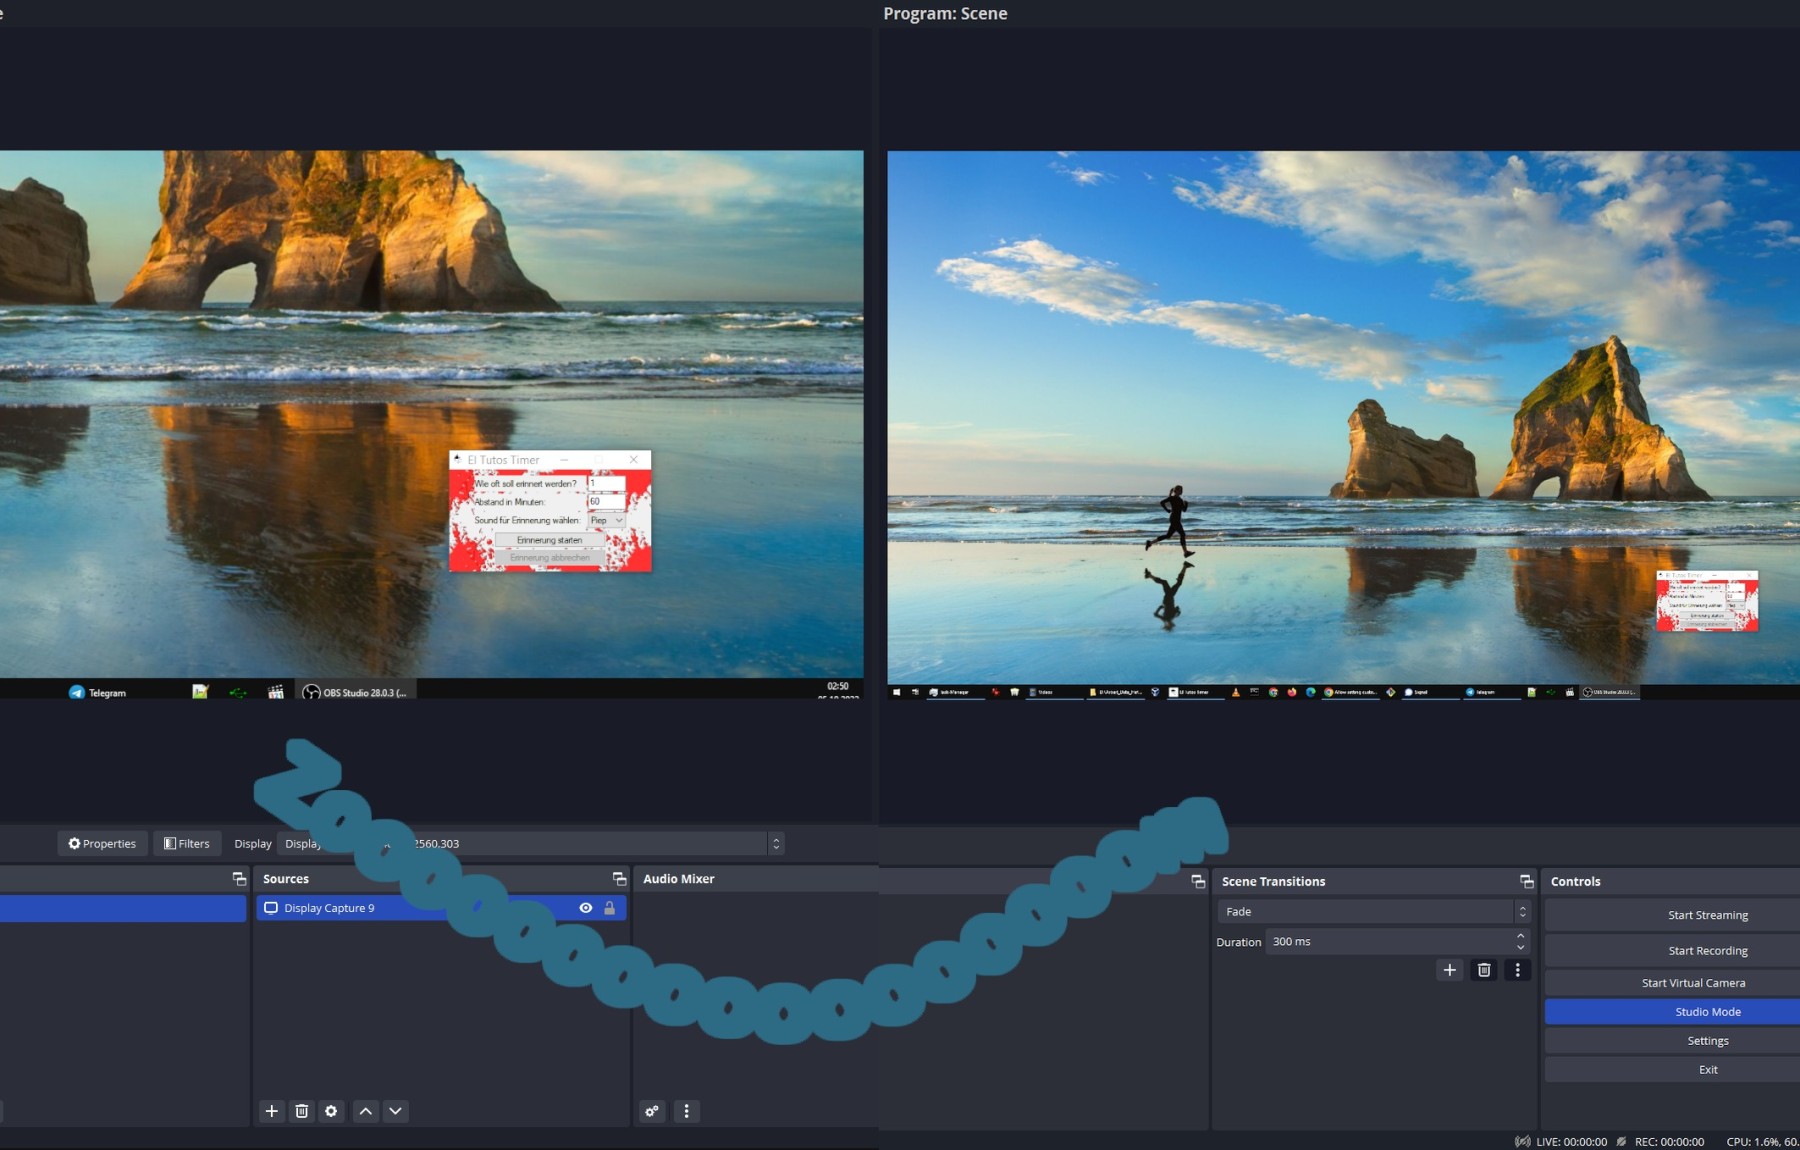Add a new source with plus icon
Image resolution: width=1800 pixels, height=1150 pixels.
pyautogui.click(x=271, y=1111)
